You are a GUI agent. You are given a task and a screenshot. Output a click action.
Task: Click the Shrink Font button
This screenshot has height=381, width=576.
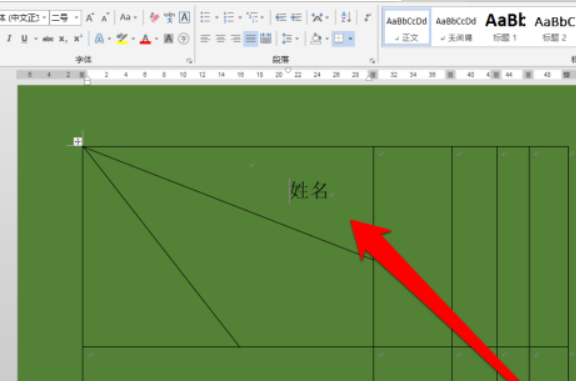tap(105, 17)
